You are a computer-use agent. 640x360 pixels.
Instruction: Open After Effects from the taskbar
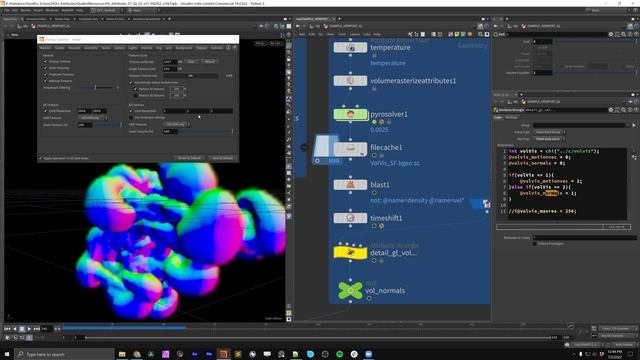(x=195, y=354)
